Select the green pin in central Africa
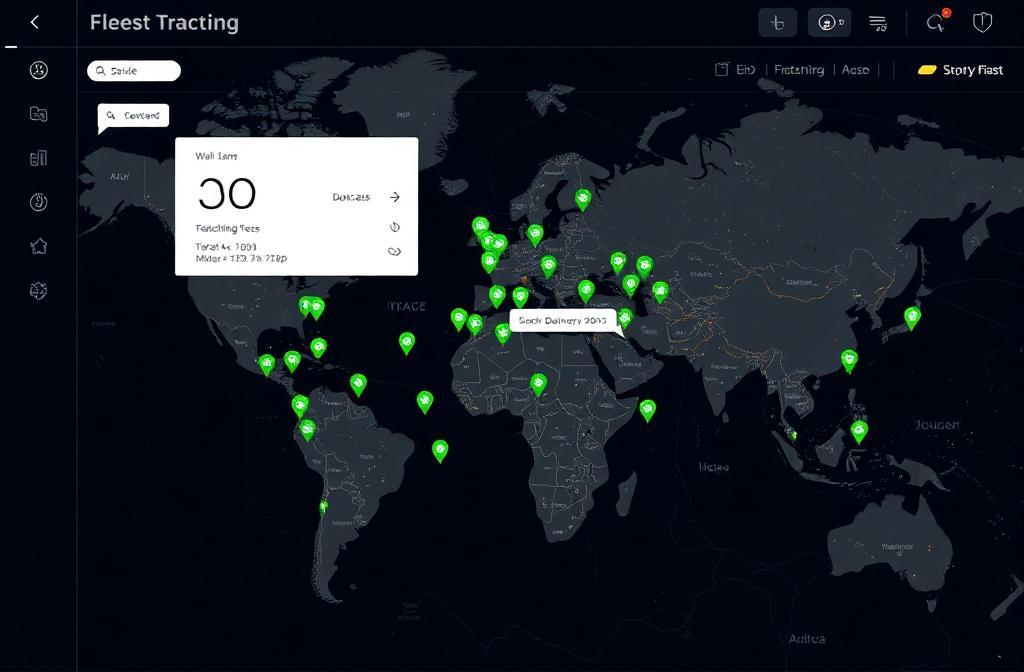 click(x=538, y=384)
